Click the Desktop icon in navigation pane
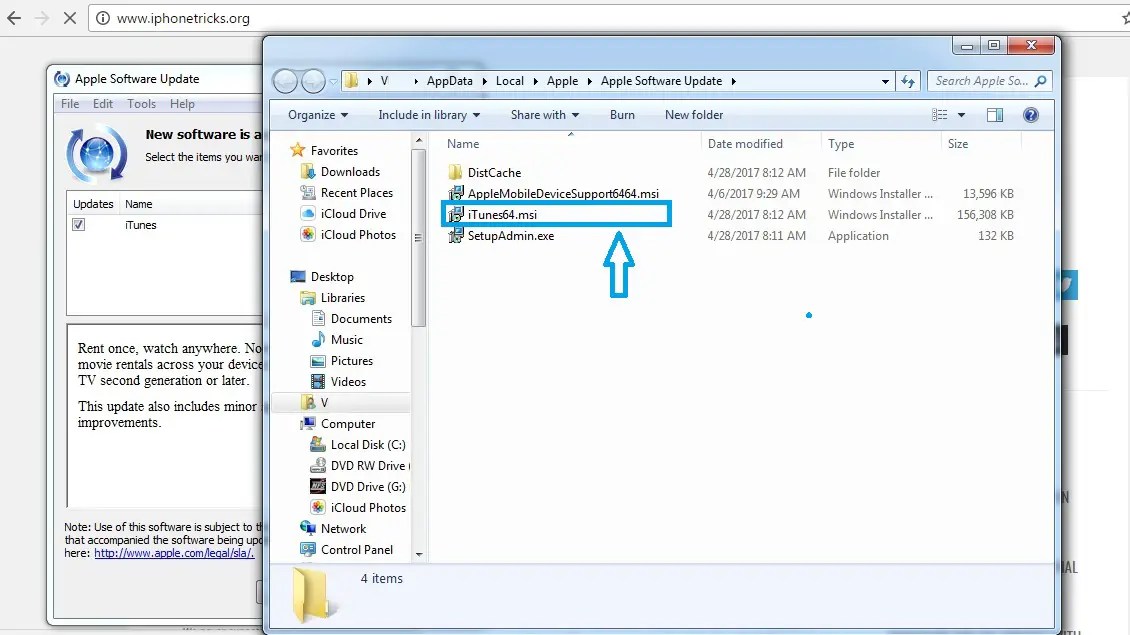 coord(298,277)
